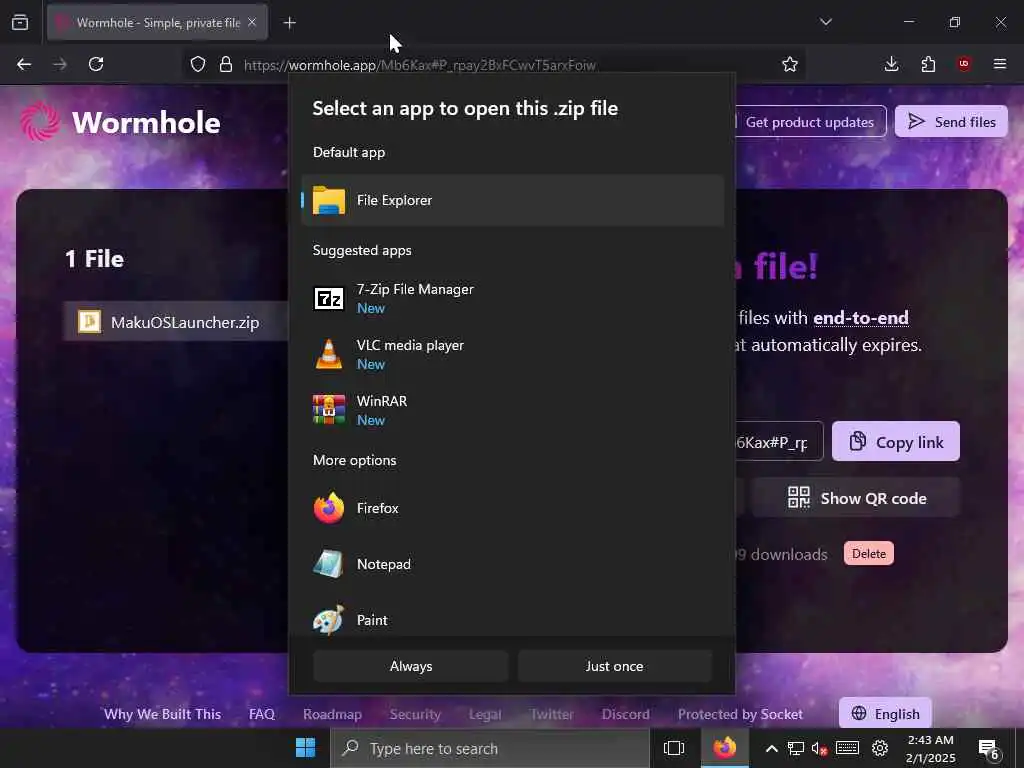Open the Windows Start menu
The width and height of the screenshot is (1024, 768).
click(306, 748)
